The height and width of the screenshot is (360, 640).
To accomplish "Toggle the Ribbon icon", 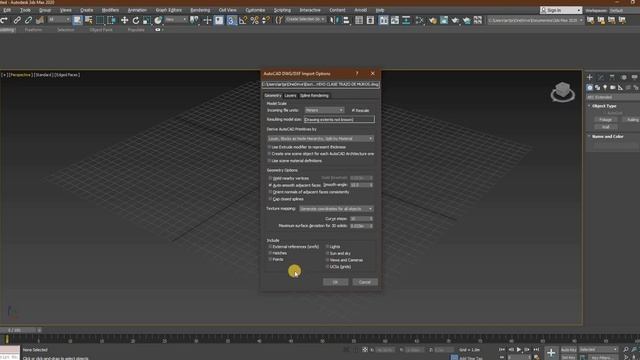I will (x=384, y=20).
